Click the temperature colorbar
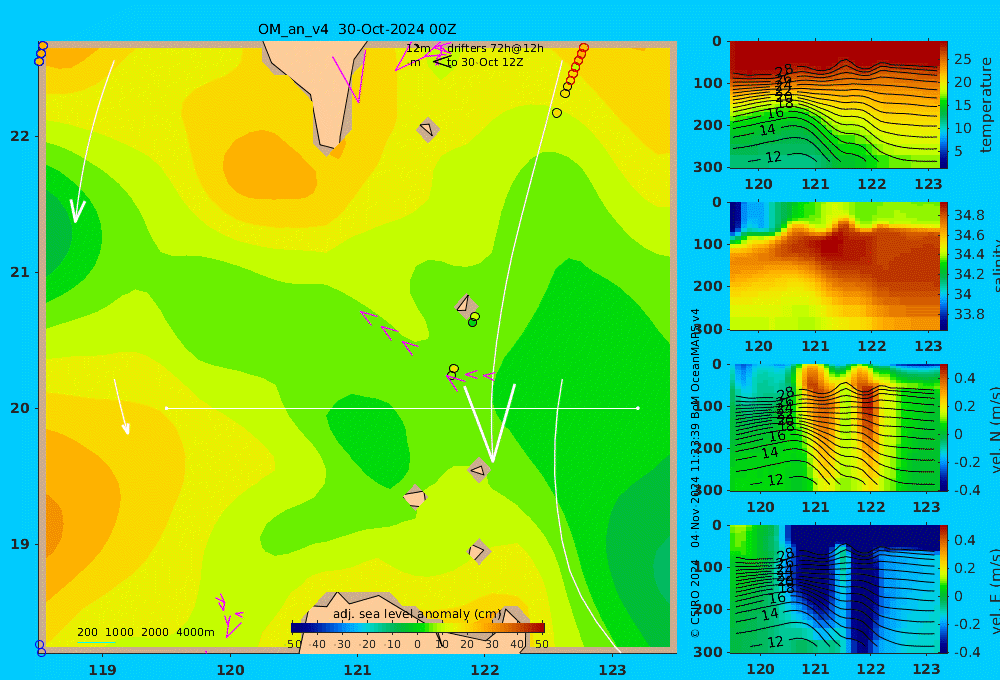The image size is (1000, 680). pos(943,105)
